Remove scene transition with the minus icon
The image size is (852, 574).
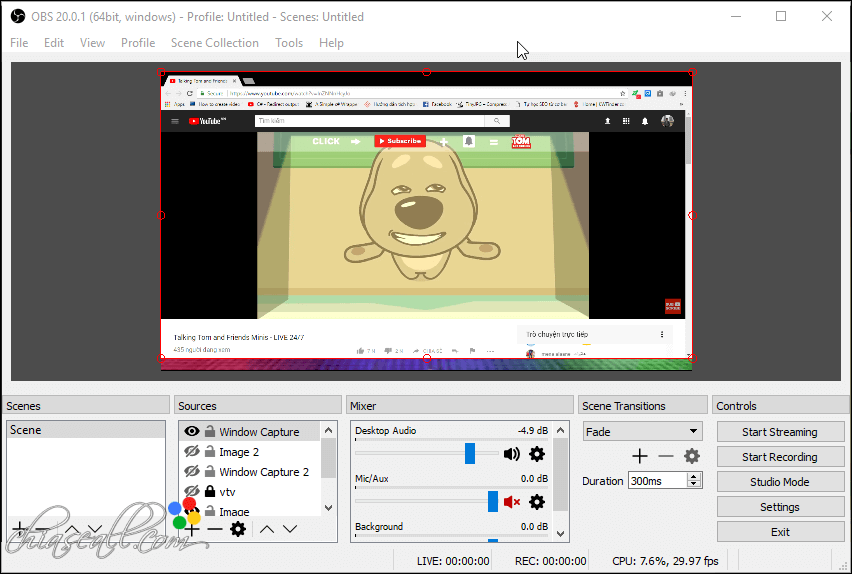click(666, 456)
